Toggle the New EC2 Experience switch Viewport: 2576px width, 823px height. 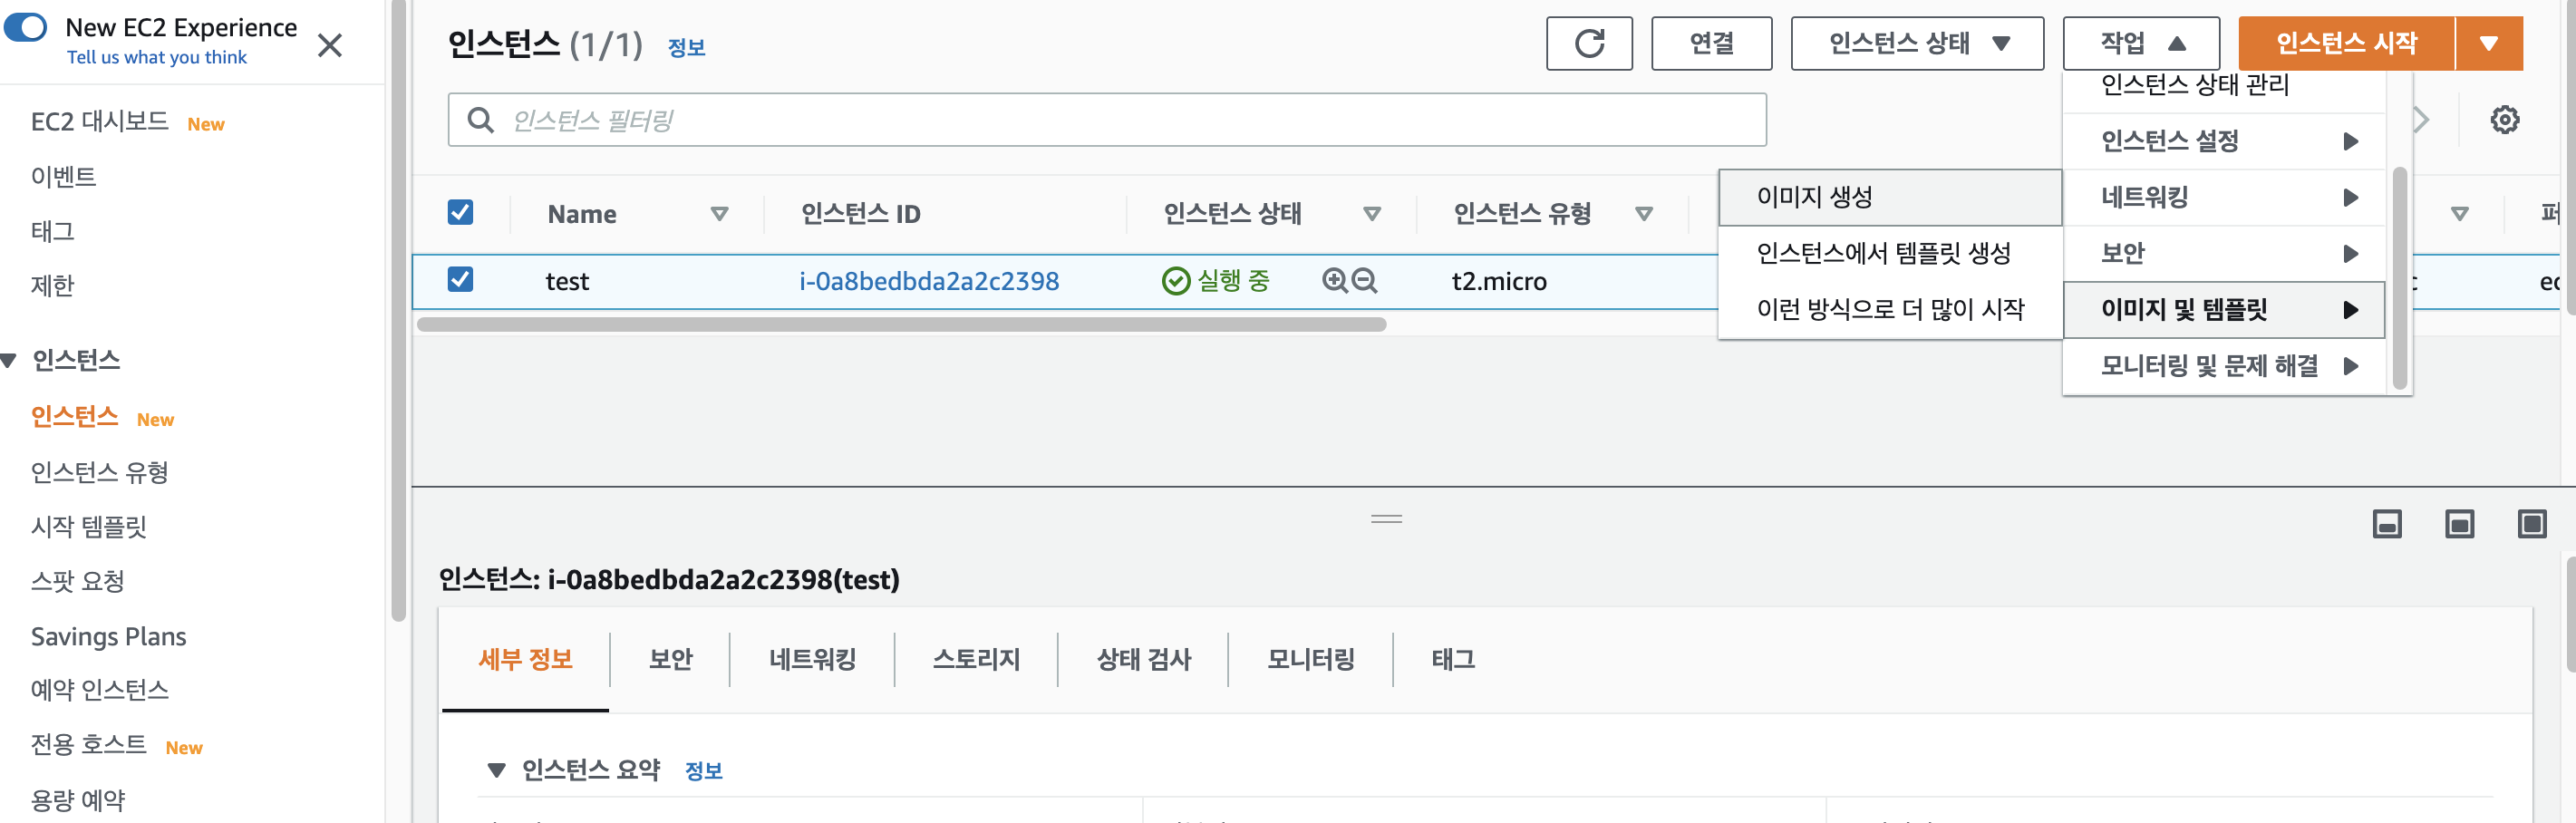pyautogui.click(x=26, y=27)
